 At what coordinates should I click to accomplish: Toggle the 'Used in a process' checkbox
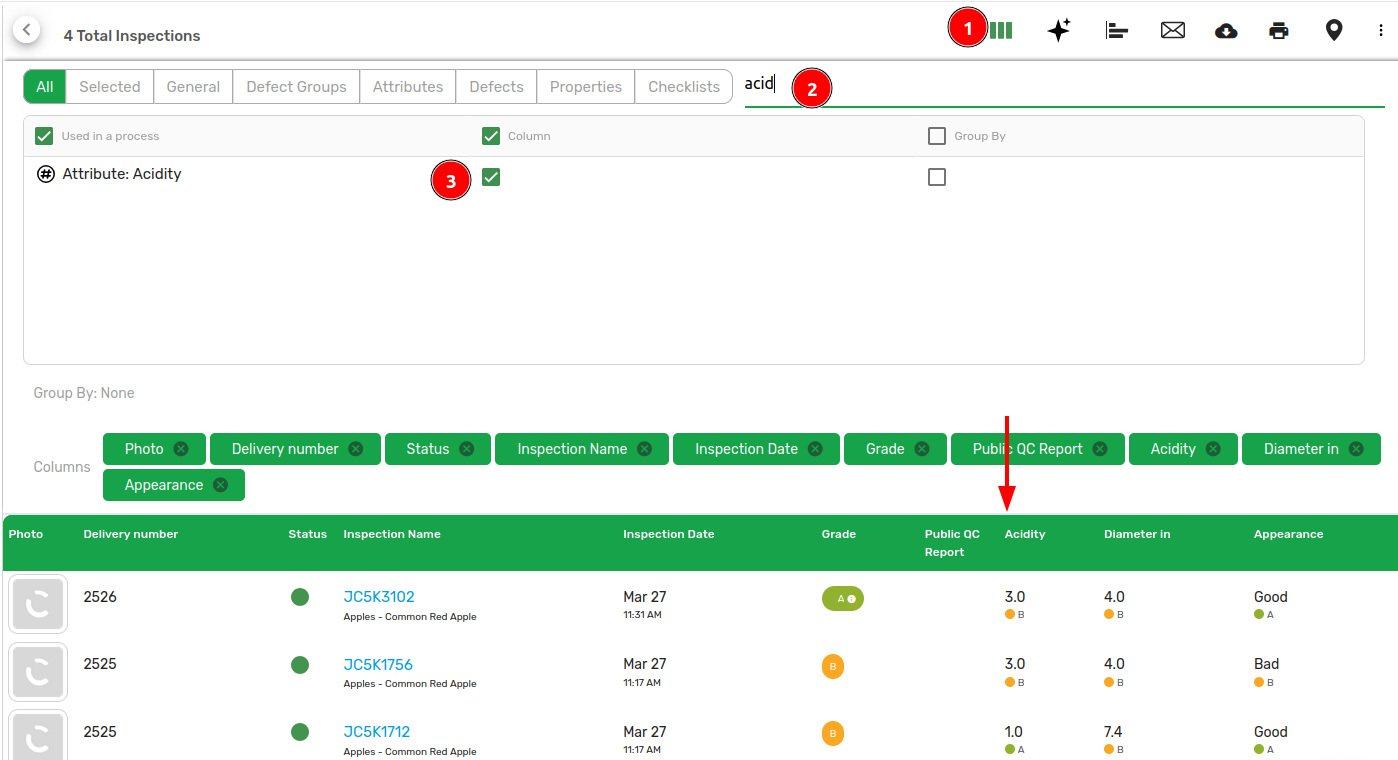[x=44, y=136]
